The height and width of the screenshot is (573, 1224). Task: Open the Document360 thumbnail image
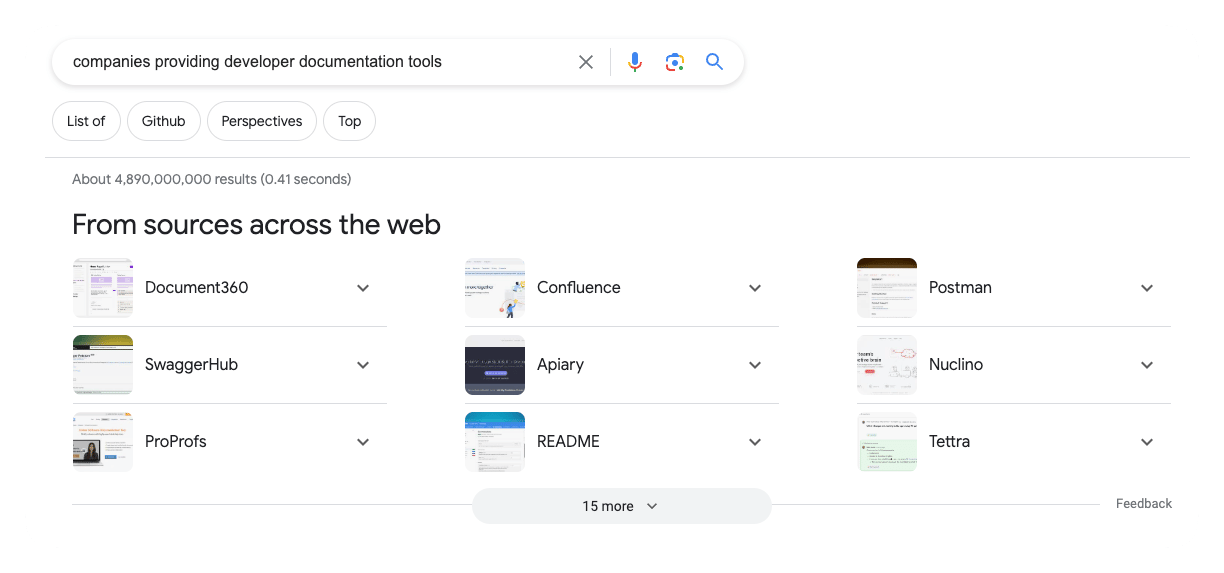pyautogui.click(x=103, y=288)
